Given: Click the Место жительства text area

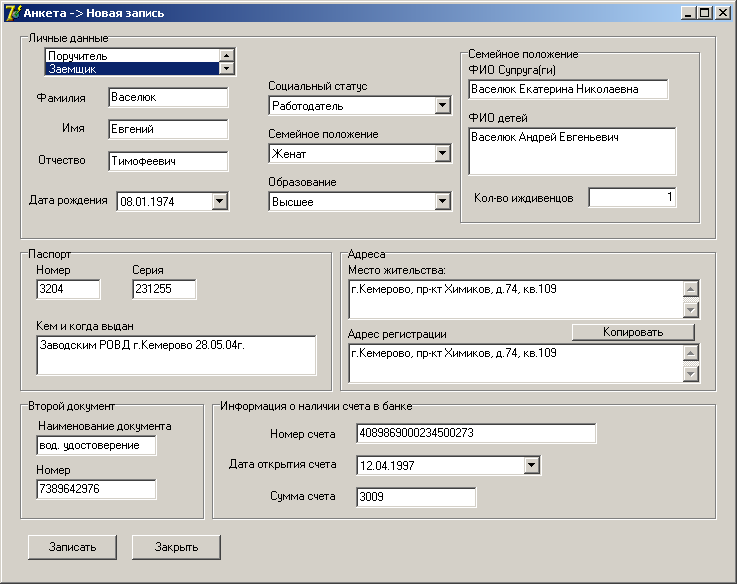Looking at the screenshot, I should coord(516,299).
